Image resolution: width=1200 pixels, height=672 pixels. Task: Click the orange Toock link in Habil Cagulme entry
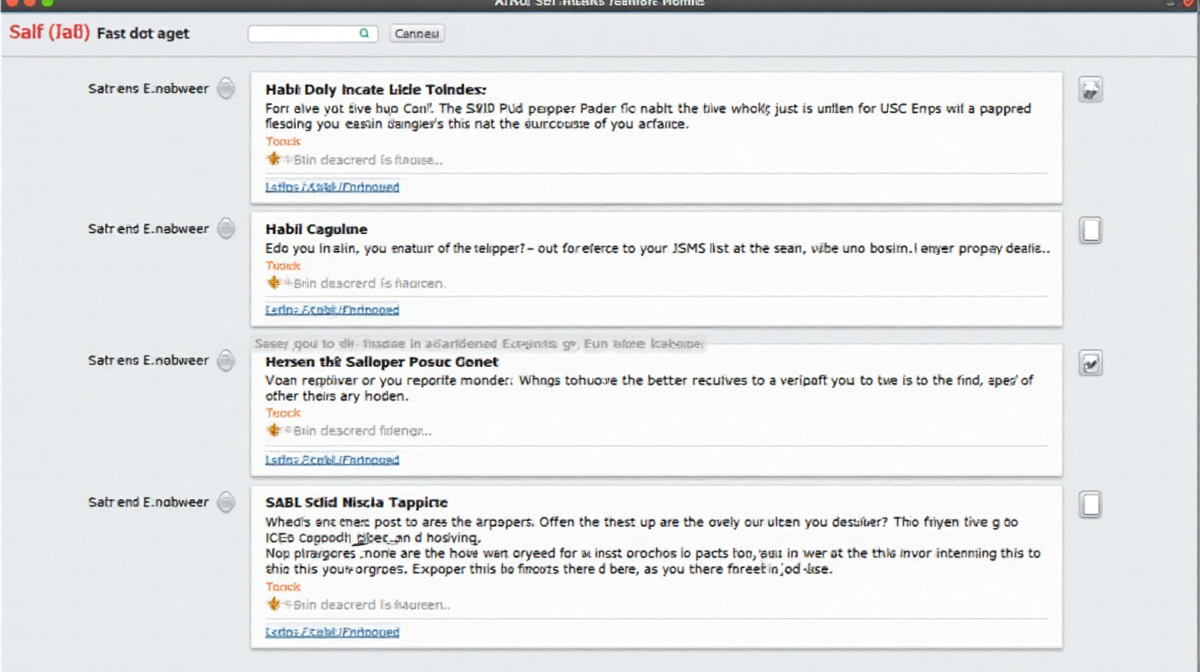pos(283,266)
